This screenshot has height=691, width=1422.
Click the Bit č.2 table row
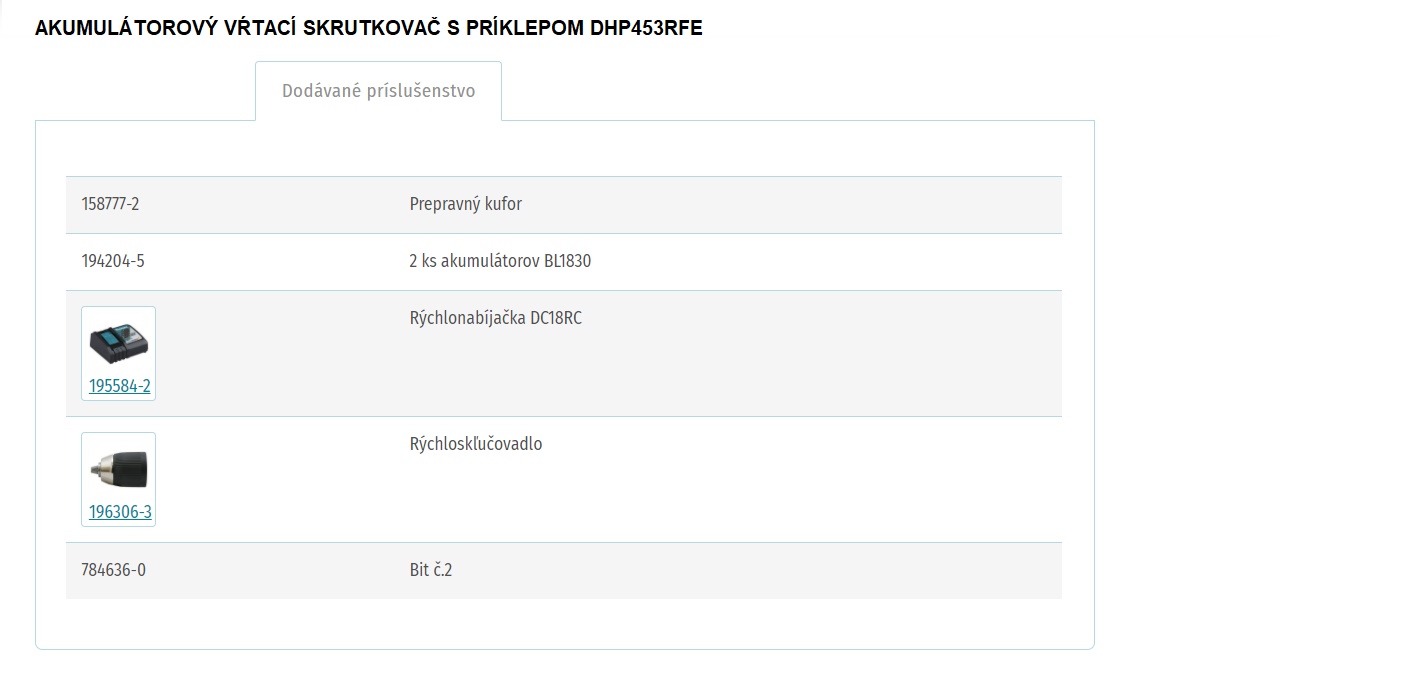(564, 571)
